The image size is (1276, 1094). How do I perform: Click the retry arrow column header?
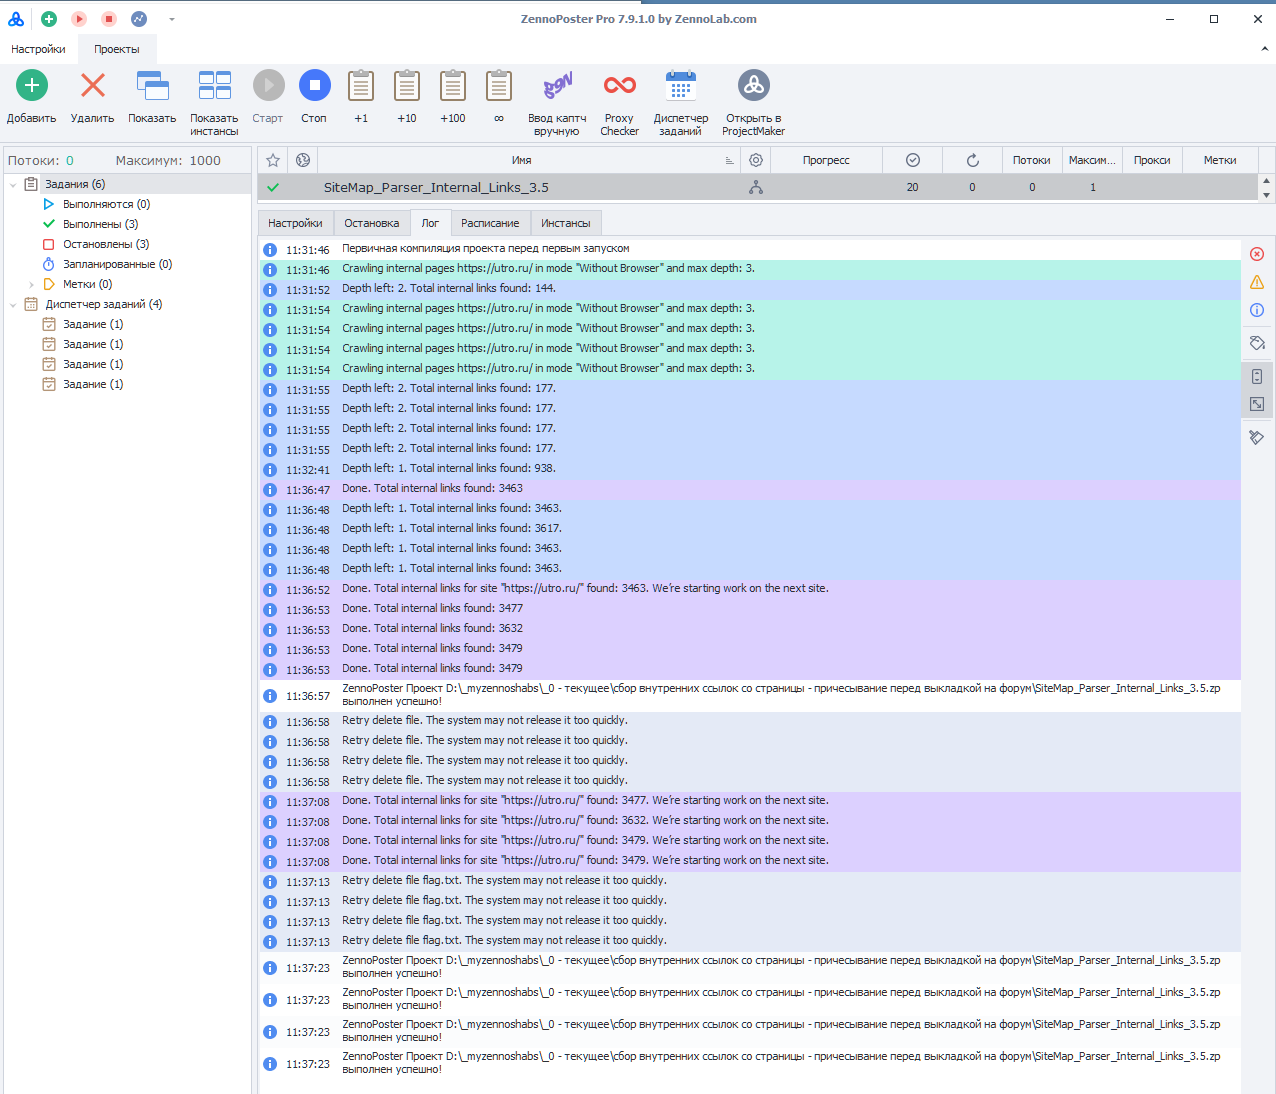(972, 160)
